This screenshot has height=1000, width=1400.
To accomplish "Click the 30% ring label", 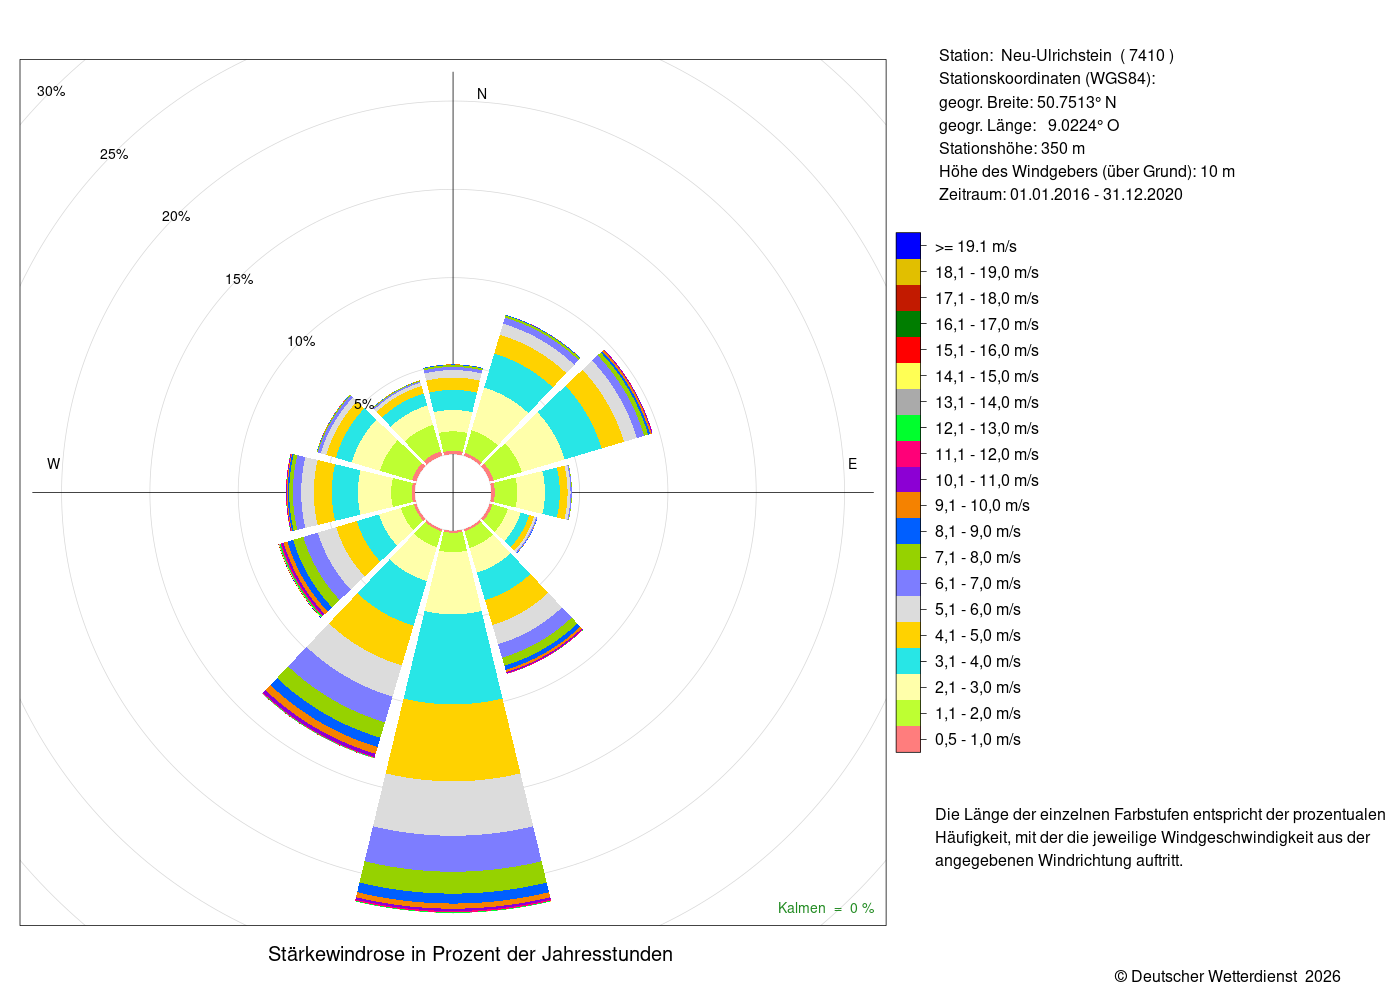I will point(51,91).
